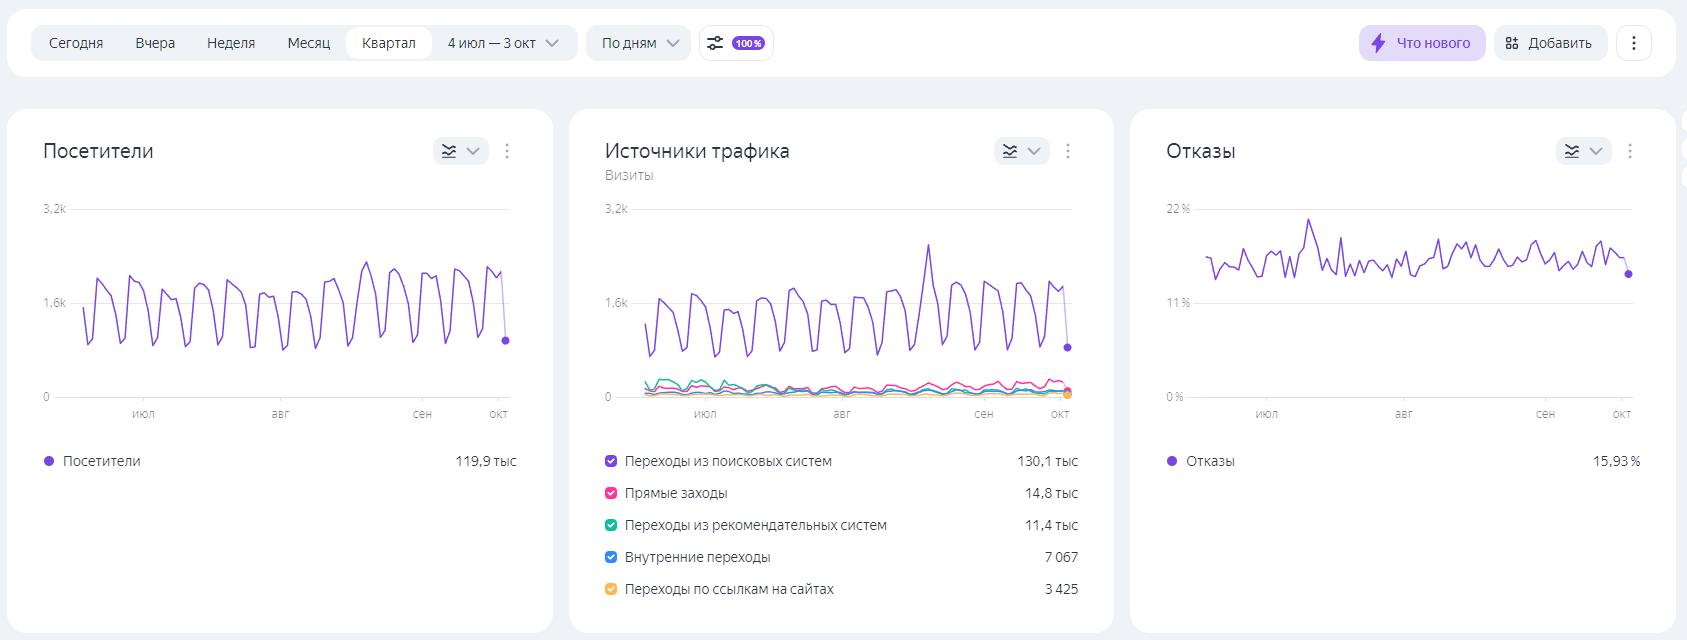Toggle Прямые заходы checkbox

pos(611,493)
